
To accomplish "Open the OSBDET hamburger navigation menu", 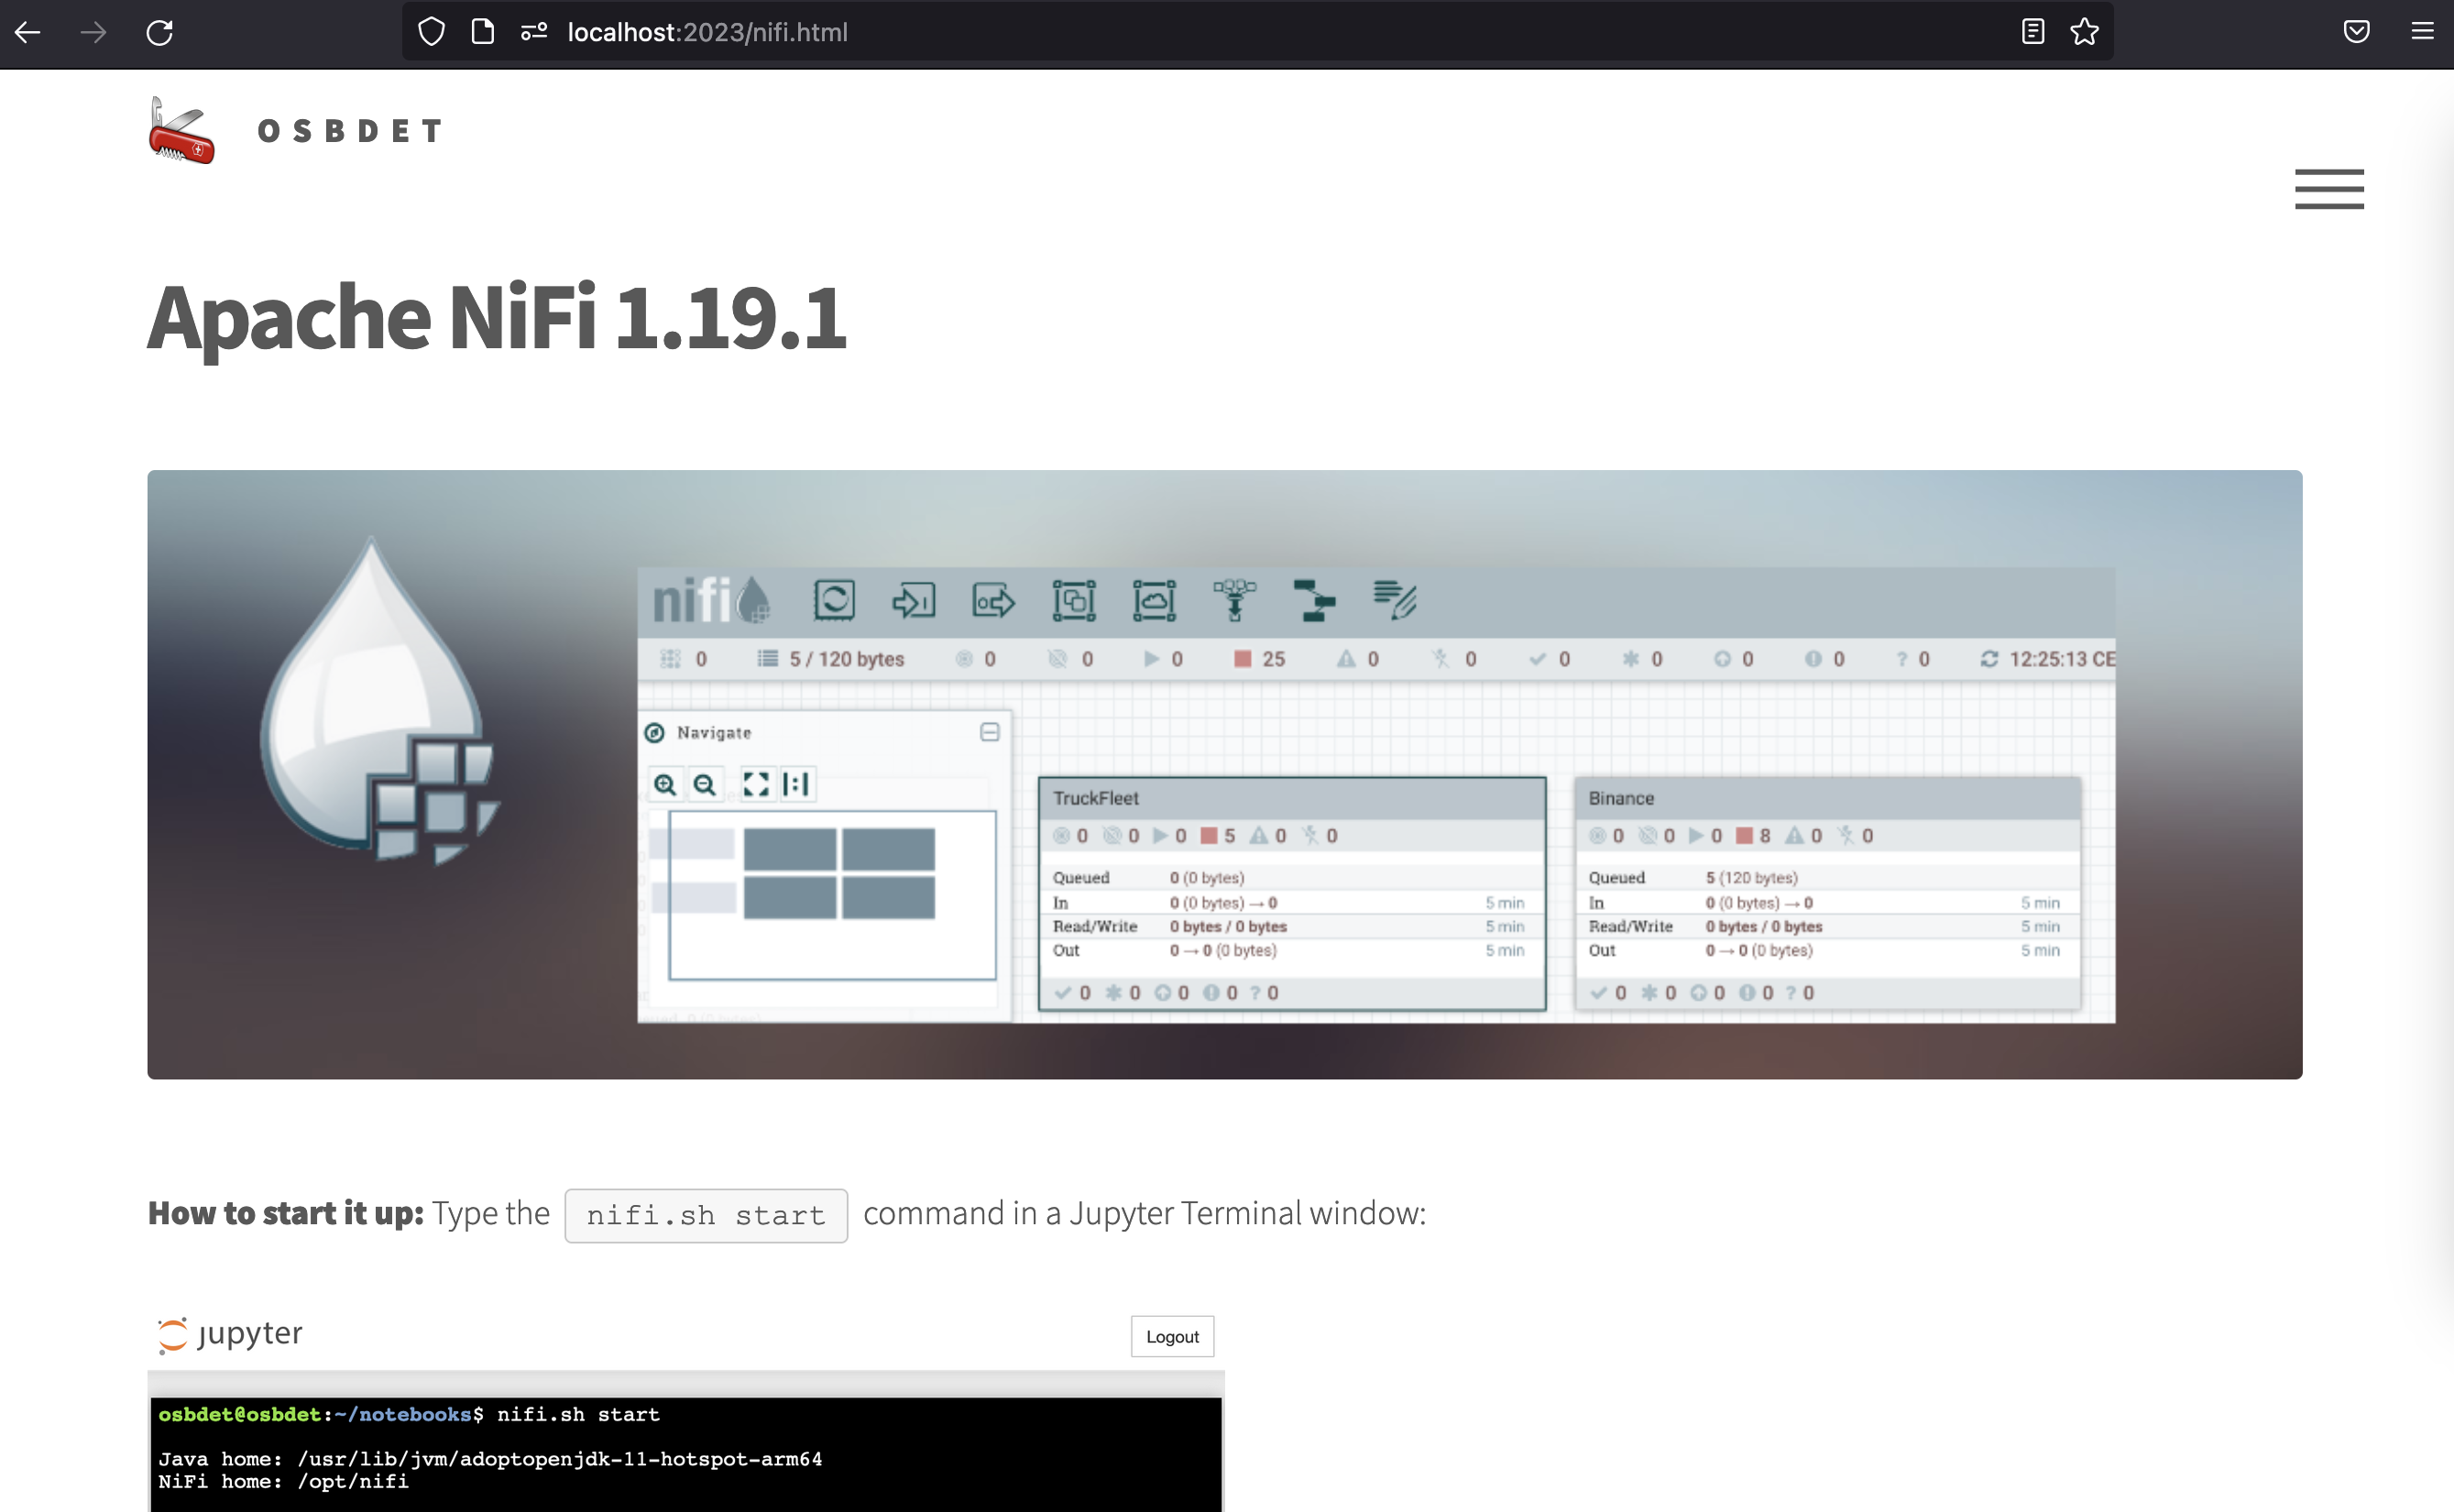I will pyautogui.click(x=2329, y=189).
